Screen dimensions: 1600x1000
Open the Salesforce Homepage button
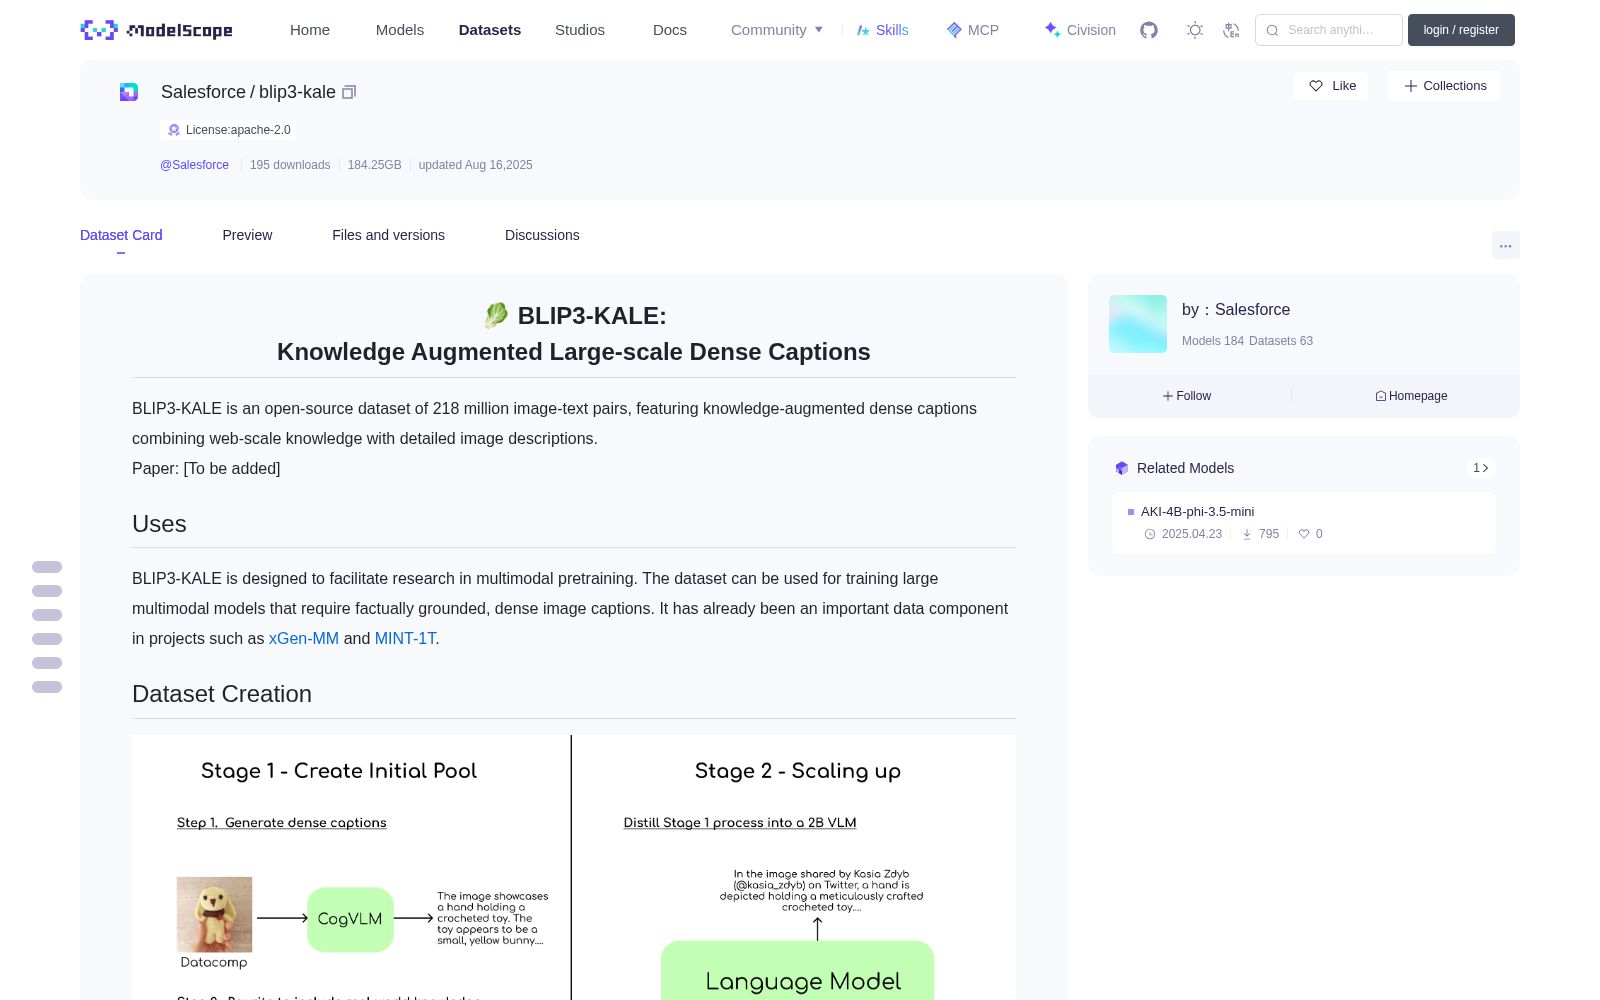click(1411, 396)
